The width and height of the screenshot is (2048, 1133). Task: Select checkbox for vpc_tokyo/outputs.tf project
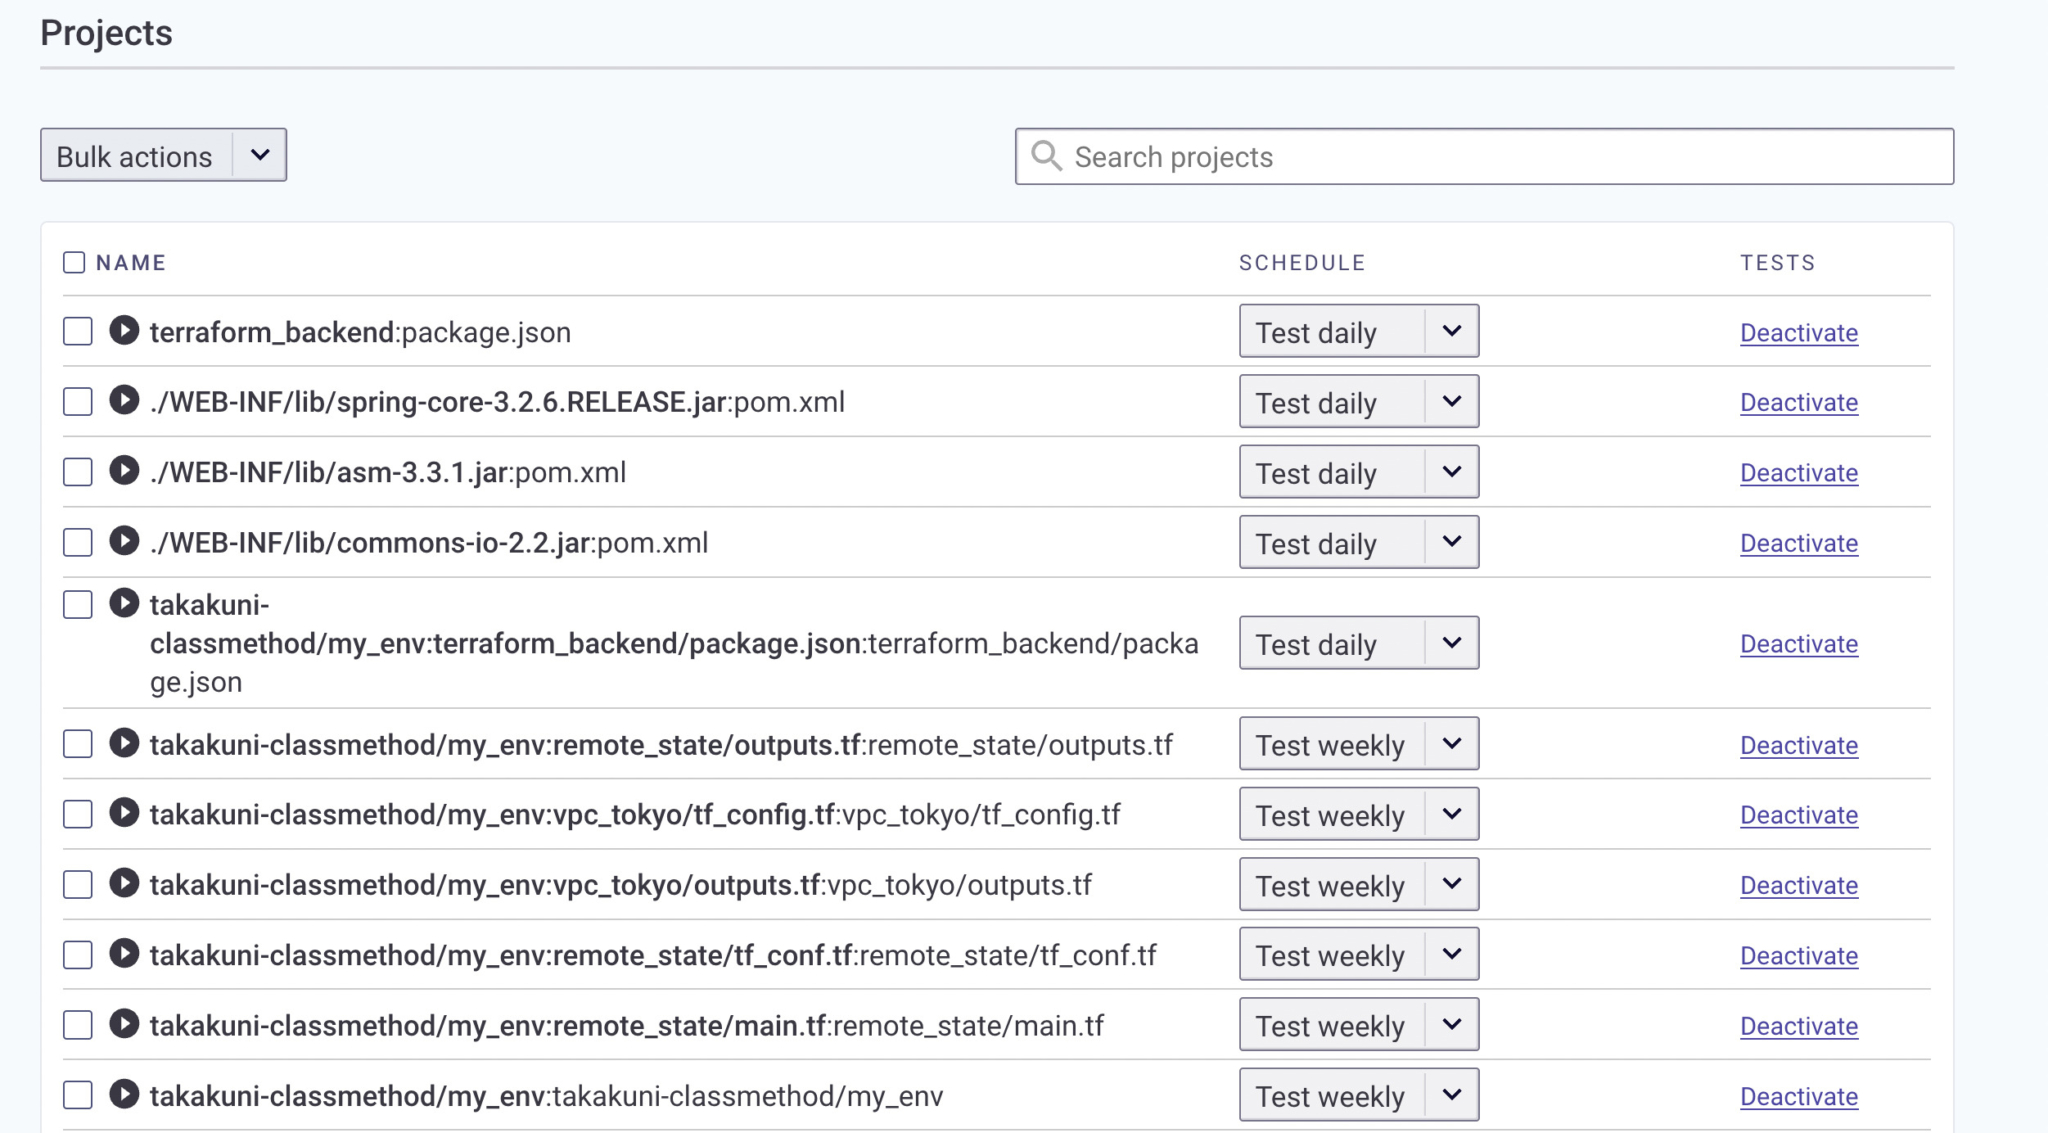(78, 884)
